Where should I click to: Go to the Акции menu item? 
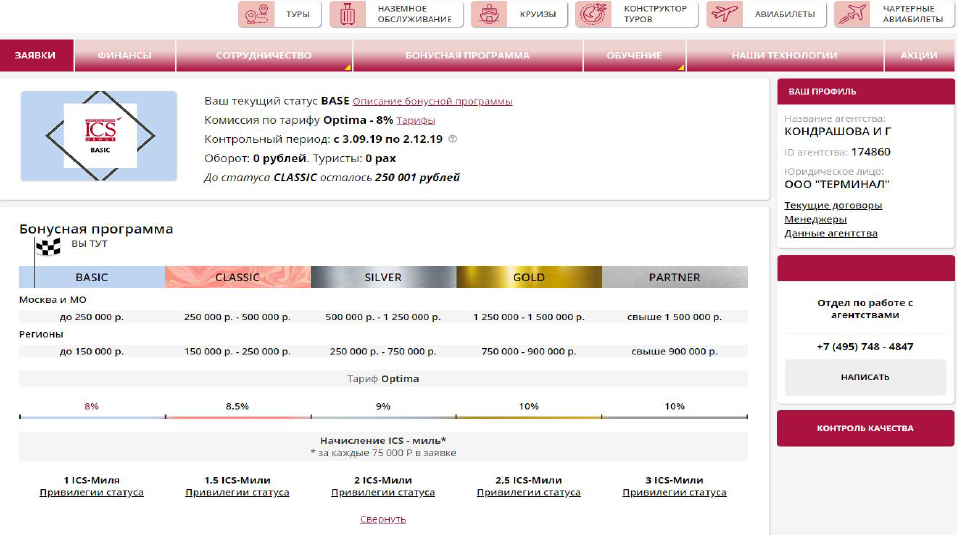click(x=918, y=56)
